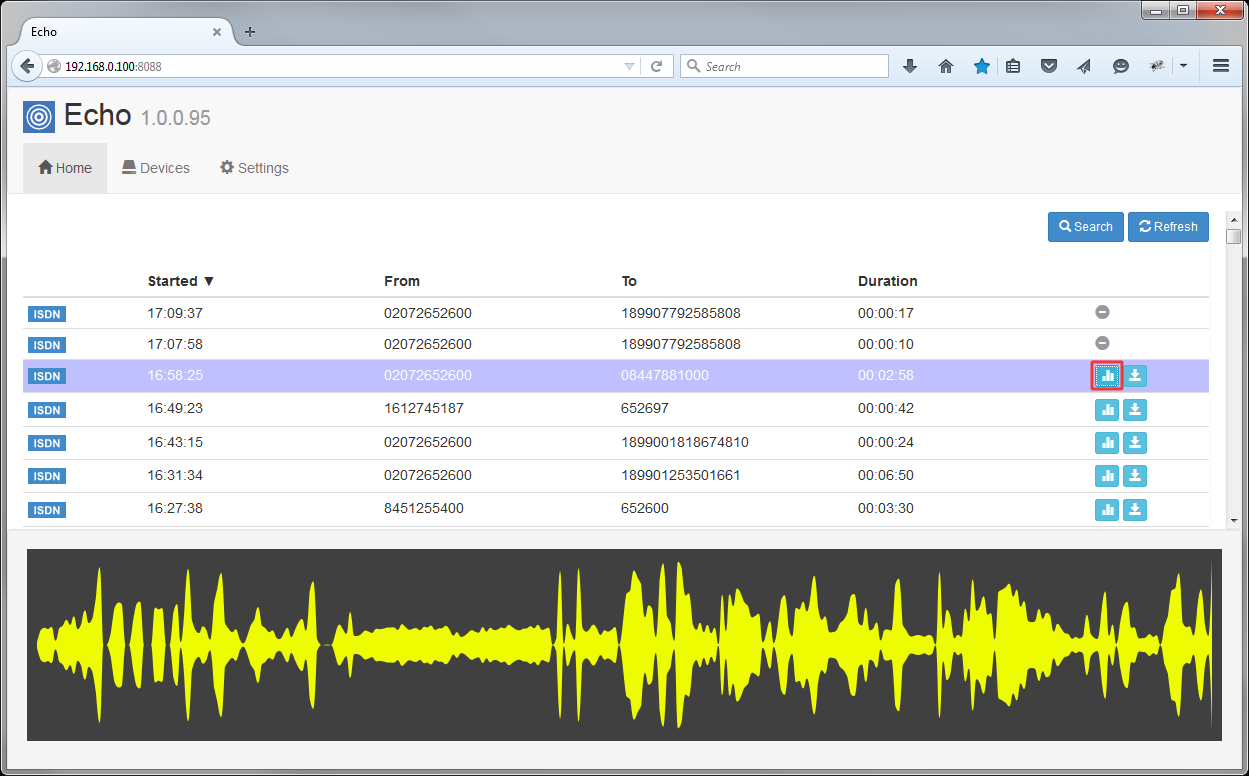Click the call list scrollbar thumb

tap(1234, 237)
